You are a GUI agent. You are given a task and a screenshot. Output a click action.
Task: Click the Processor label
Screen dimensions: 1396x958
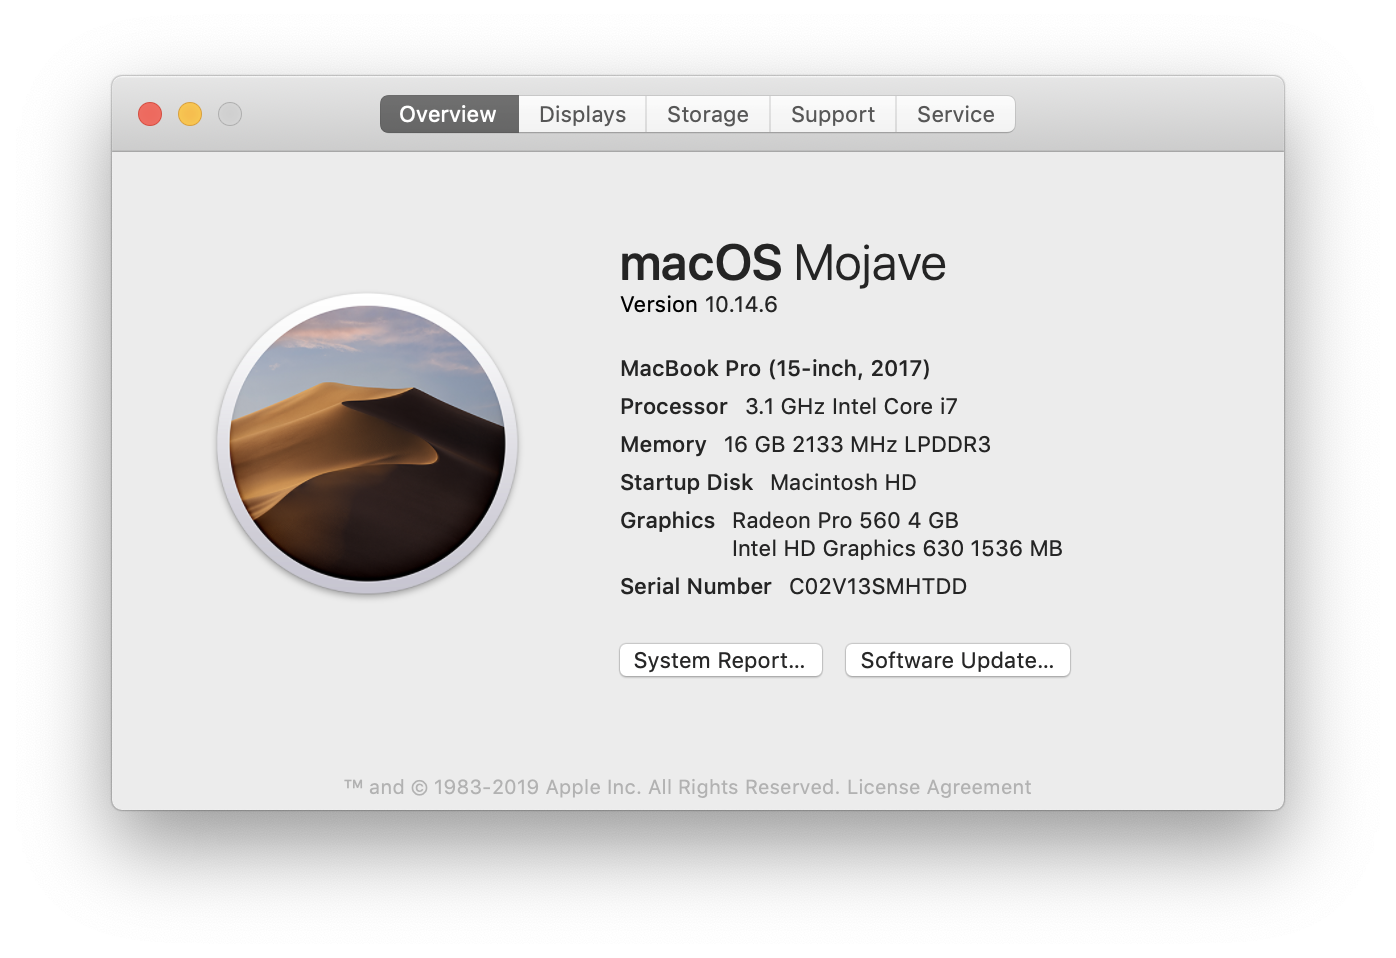(674, 407)
